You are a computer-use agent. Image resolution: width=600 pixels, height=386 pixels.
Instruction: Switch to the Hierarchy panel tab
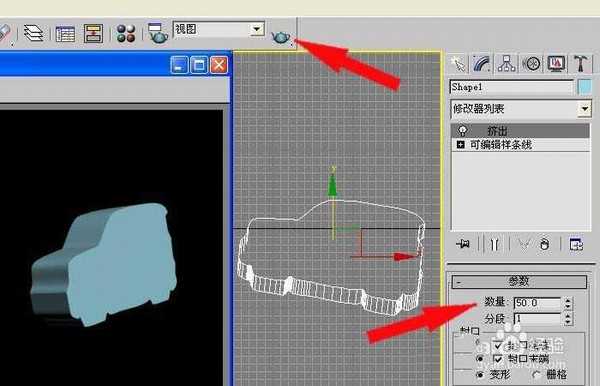[x=507, y=64]
